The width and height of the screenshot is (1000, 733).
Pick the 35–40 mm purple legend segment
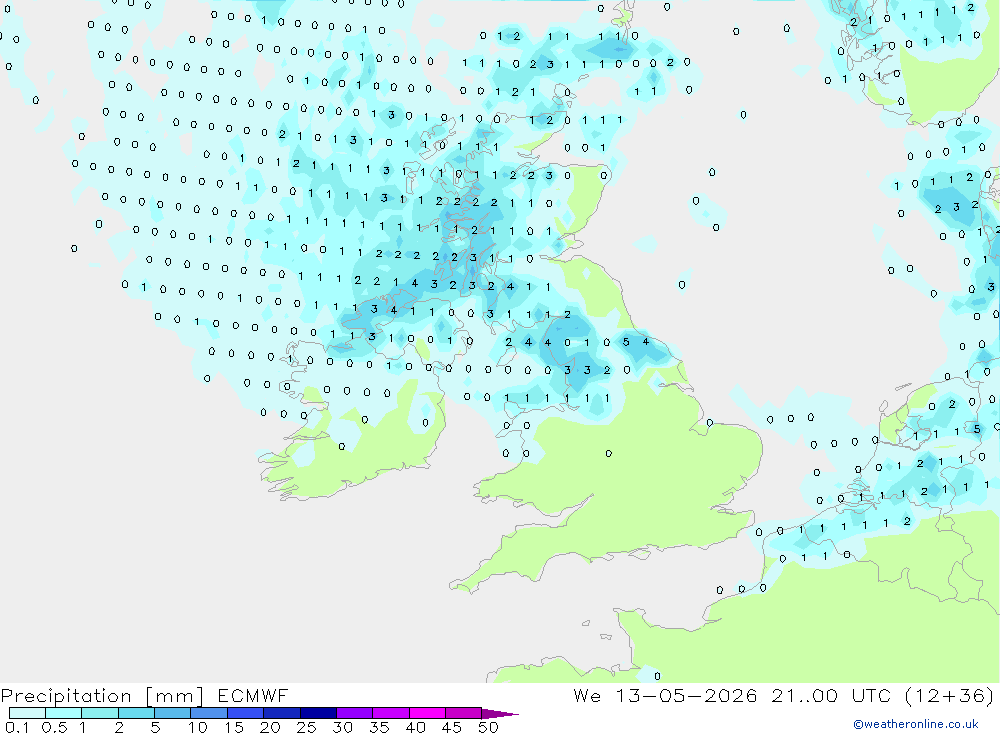pos(391,713)
